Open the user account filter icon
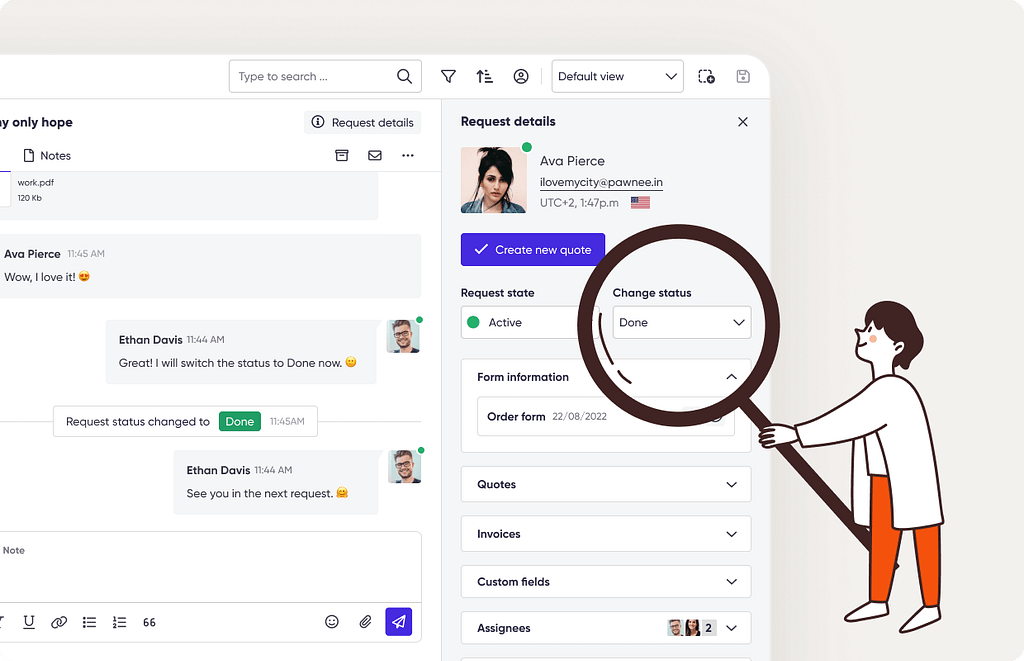 click(520, 76)
